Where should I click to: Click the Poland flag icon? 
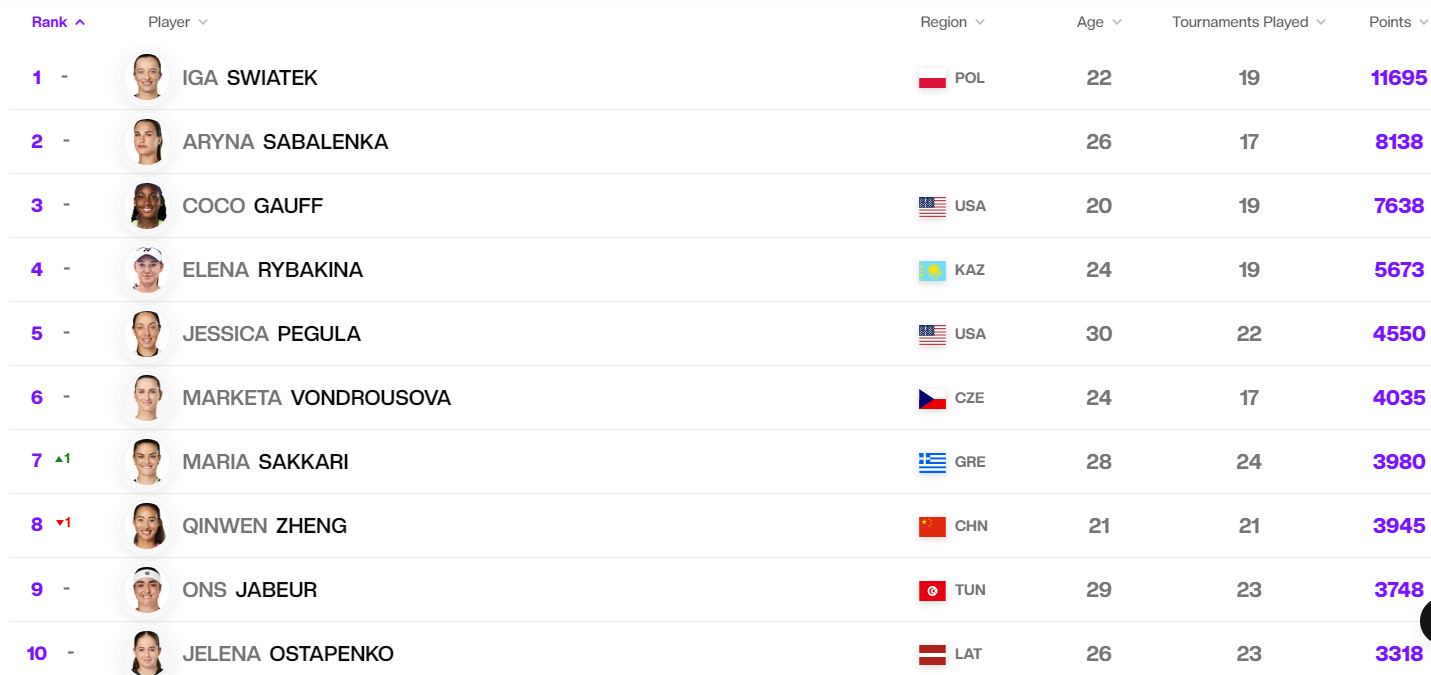[932, 78]
